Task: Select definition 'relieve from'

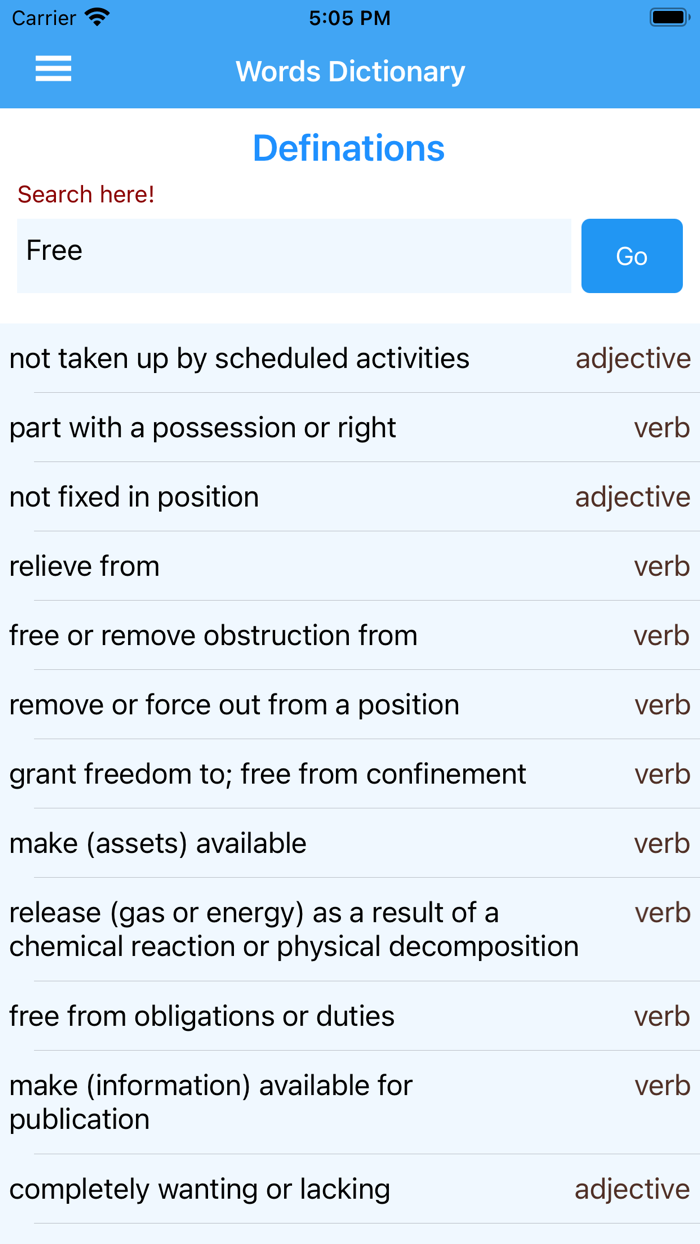Action: [84, 565]
